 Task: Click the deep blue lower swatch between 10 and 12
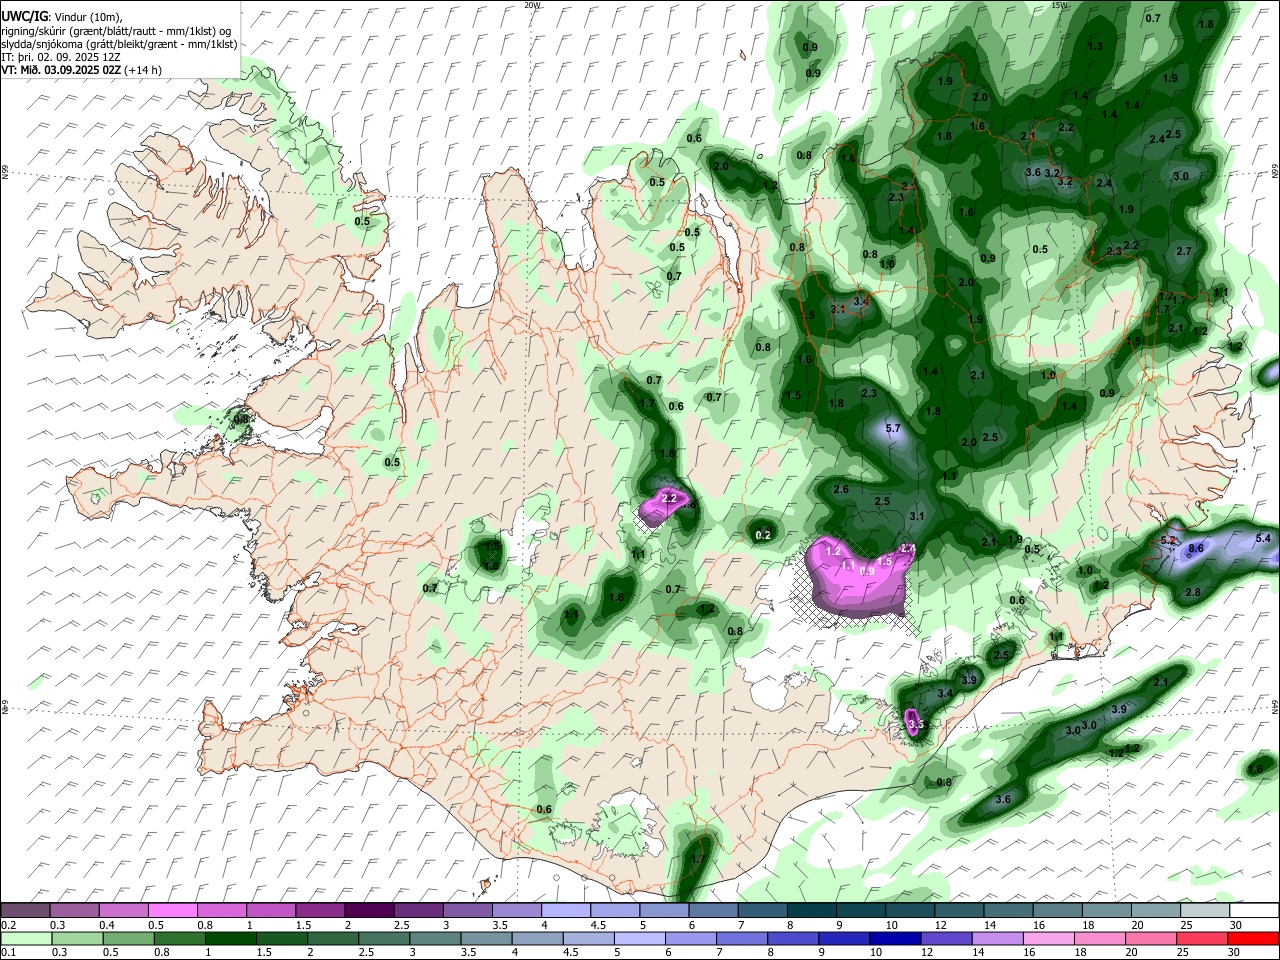(894, 938)
